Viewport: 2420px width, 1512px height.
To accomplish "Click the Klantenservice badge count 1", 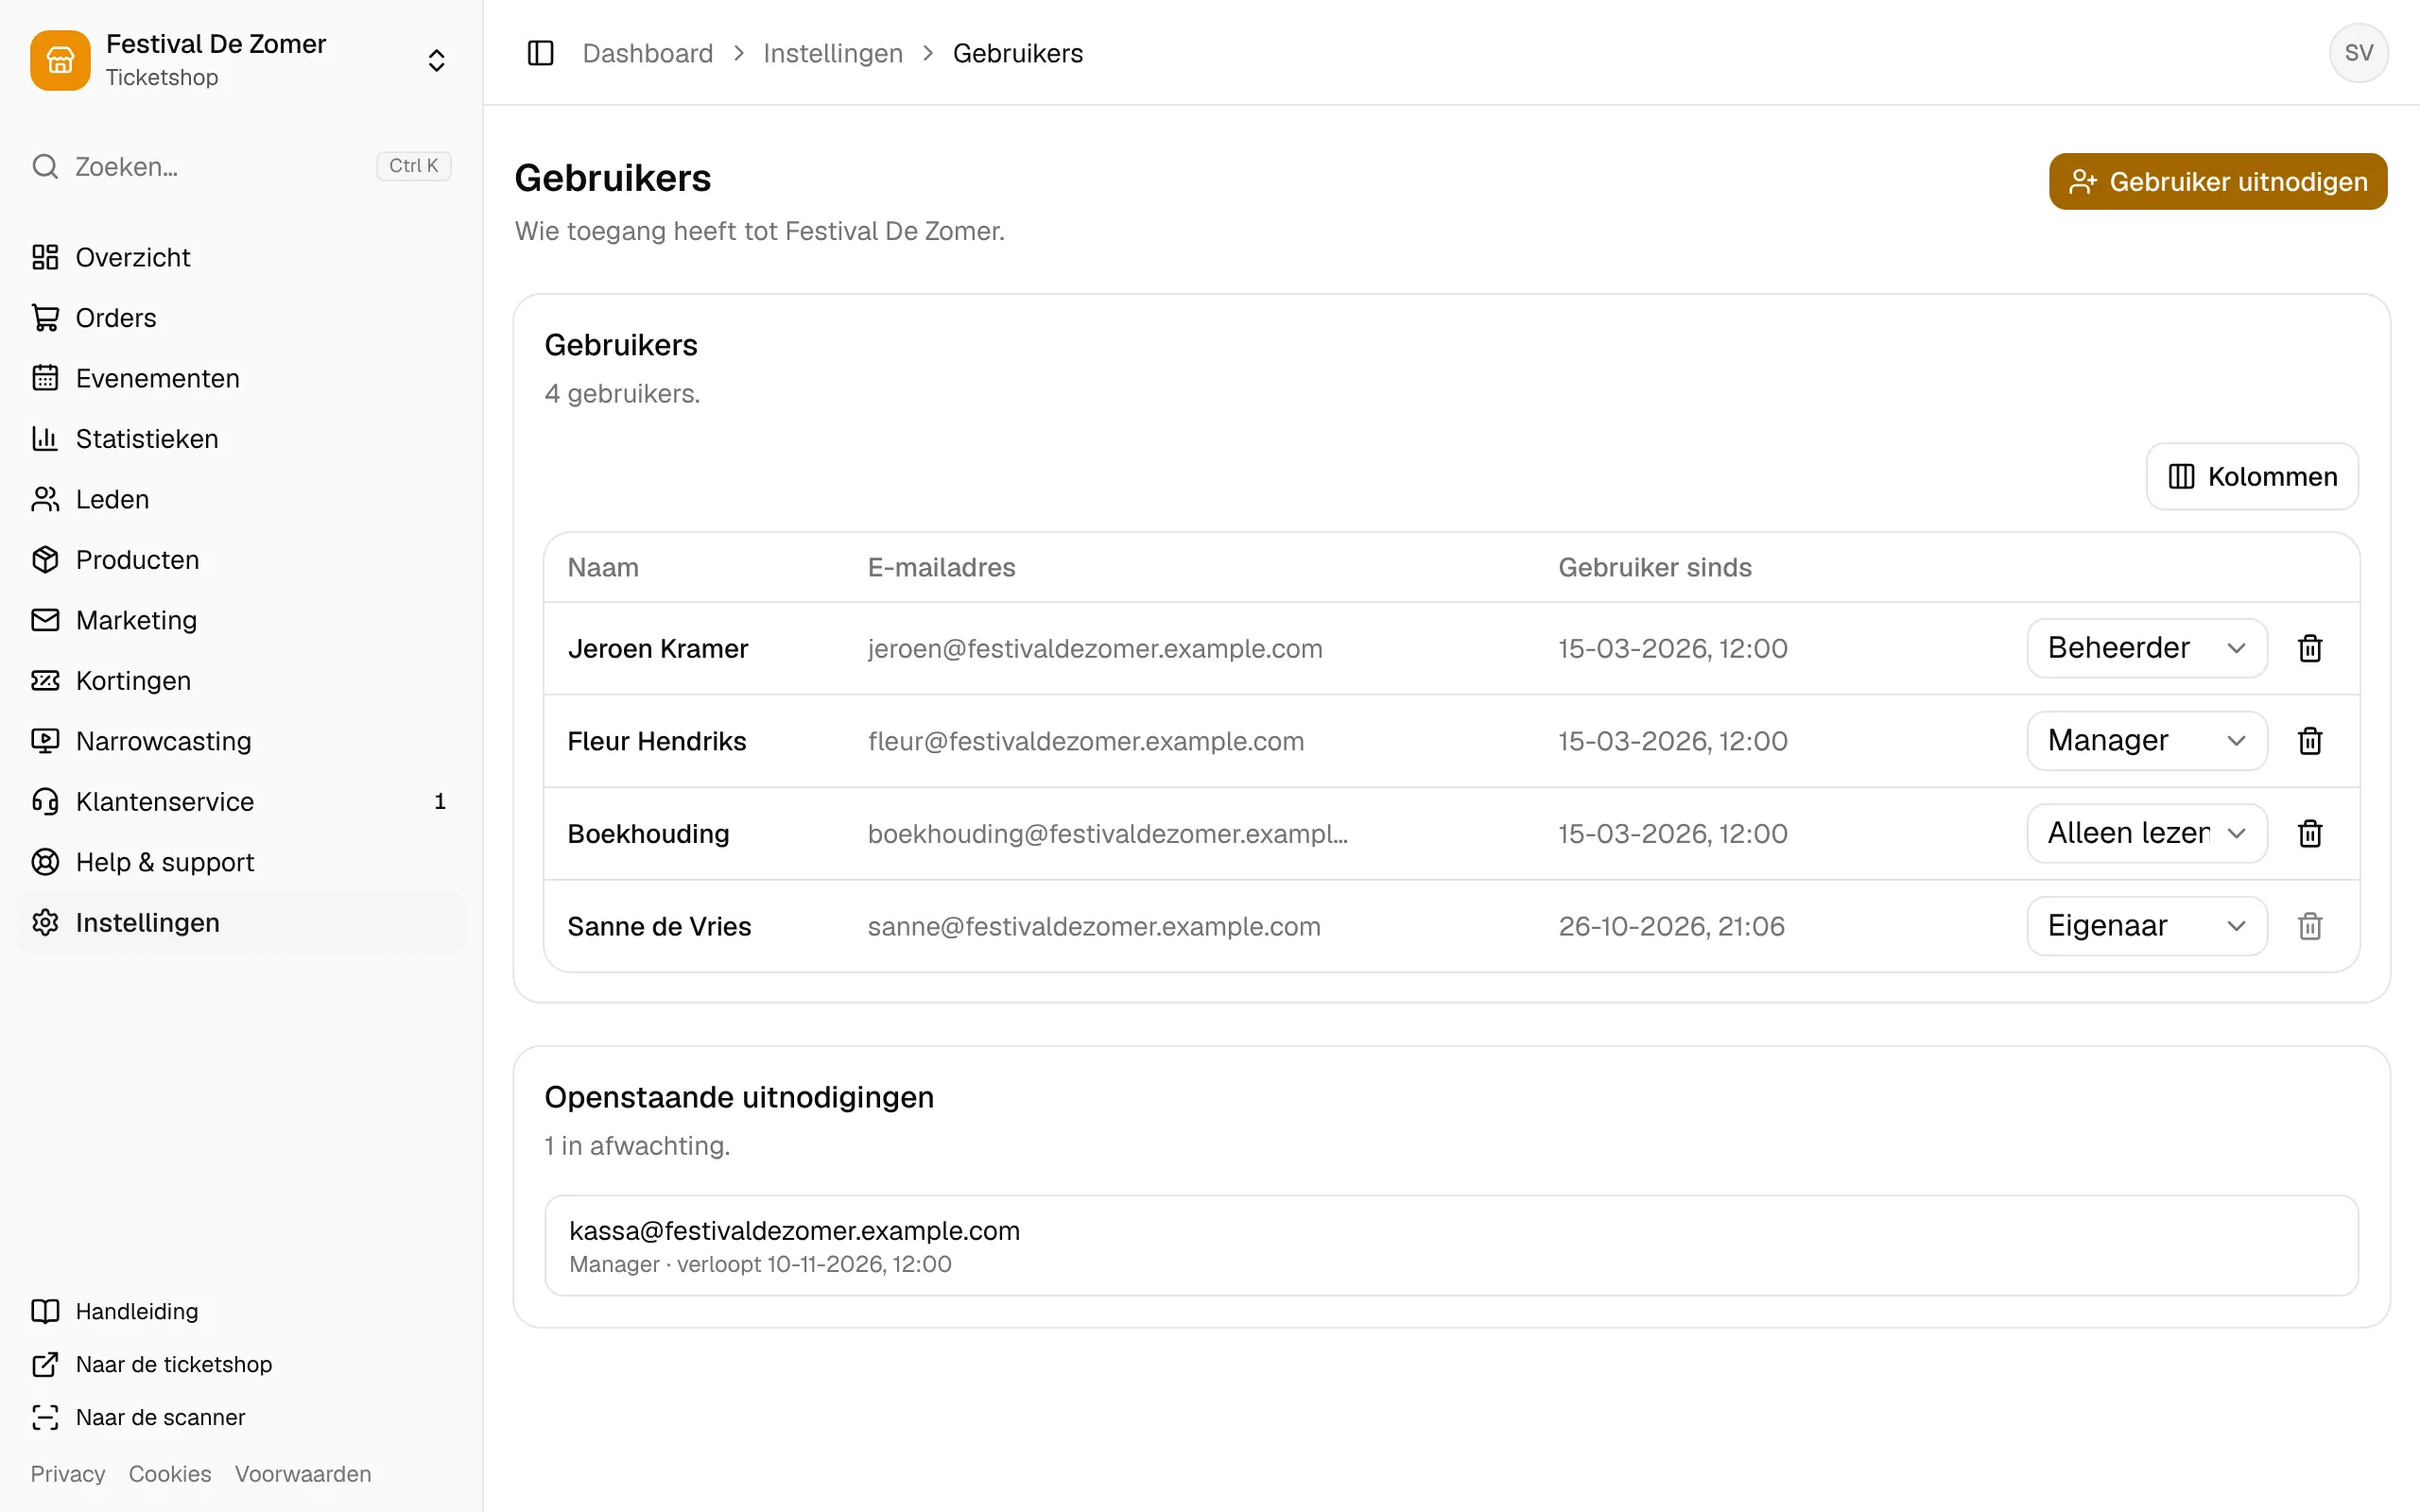I will pyautogui.click(x=440, y=802).
